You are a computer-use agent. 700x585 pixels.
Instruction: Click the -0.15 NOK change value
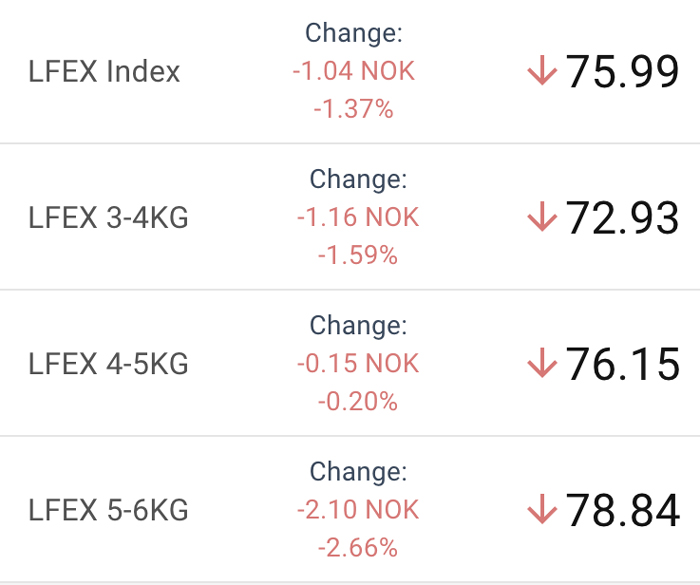[358, 363]
